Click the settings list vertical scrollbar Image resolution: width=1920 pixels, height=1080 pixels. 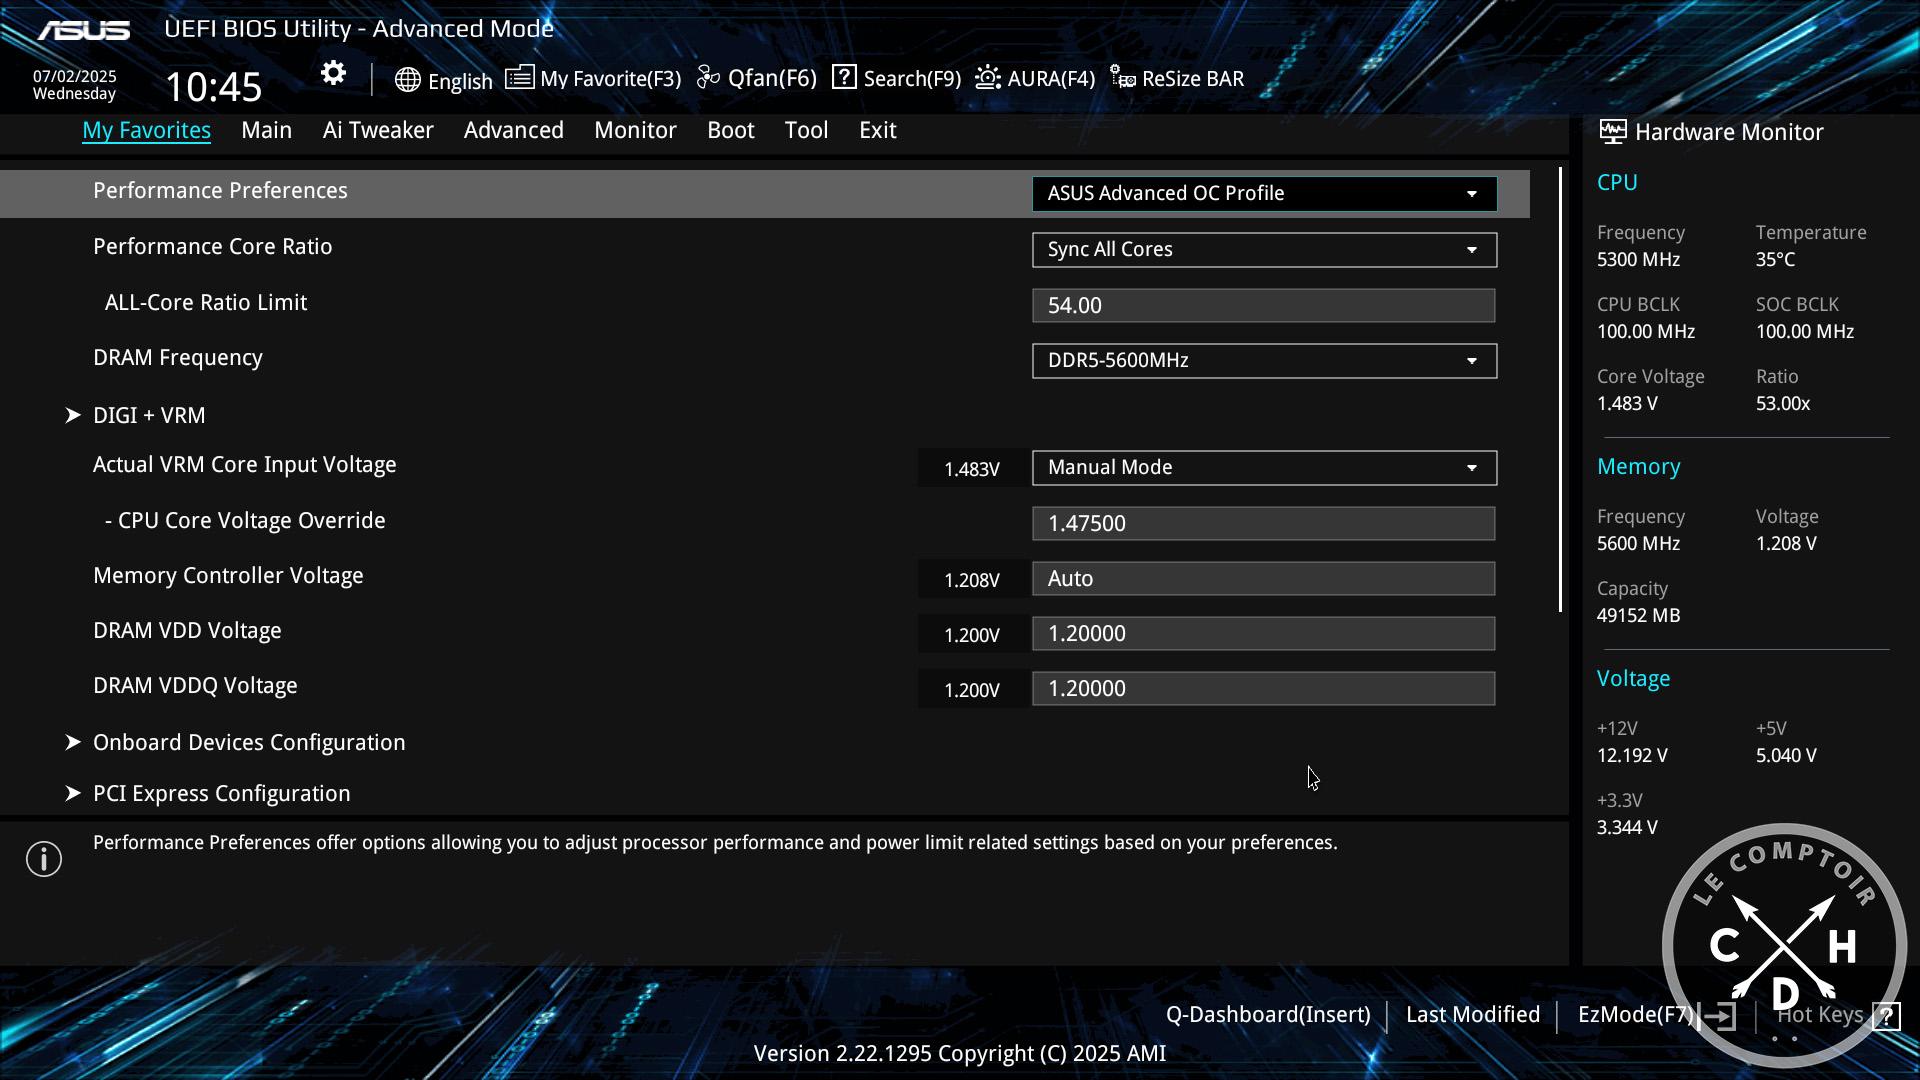click(1560, 390)
